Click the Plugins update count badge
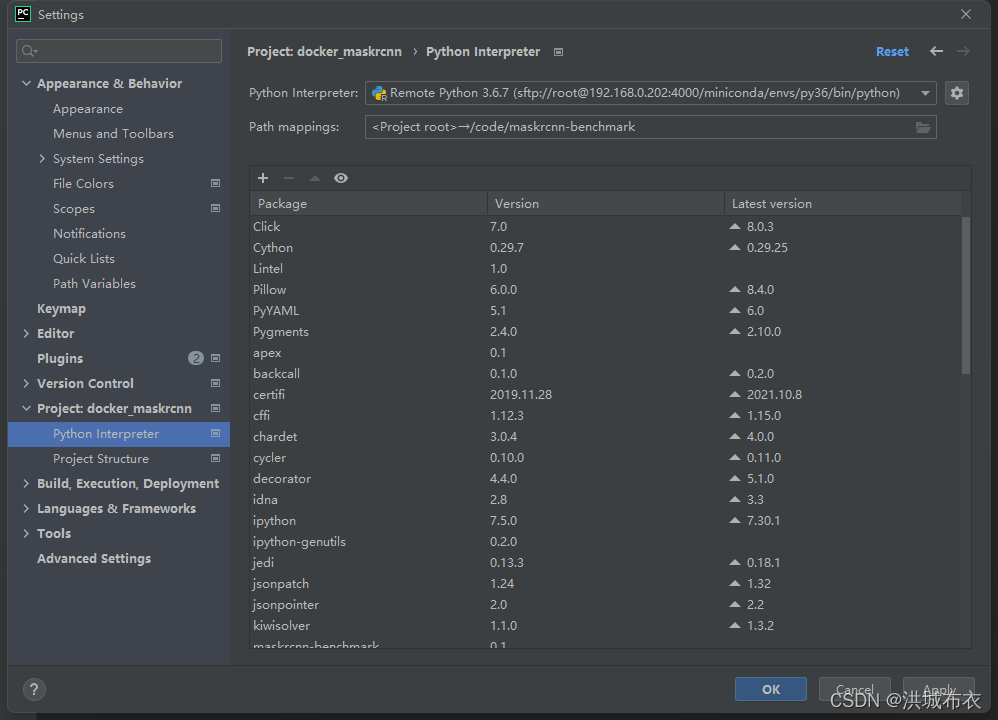The image size is (998, 720). 196,358
